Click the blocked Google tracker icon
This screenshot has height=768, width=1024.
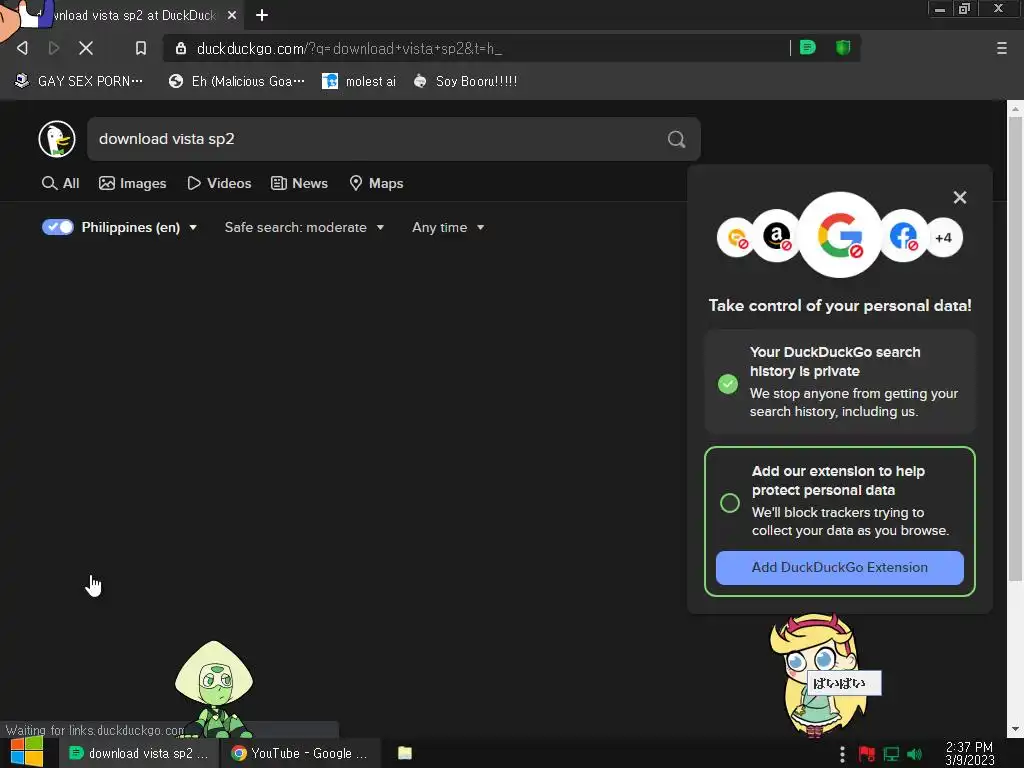840,235
